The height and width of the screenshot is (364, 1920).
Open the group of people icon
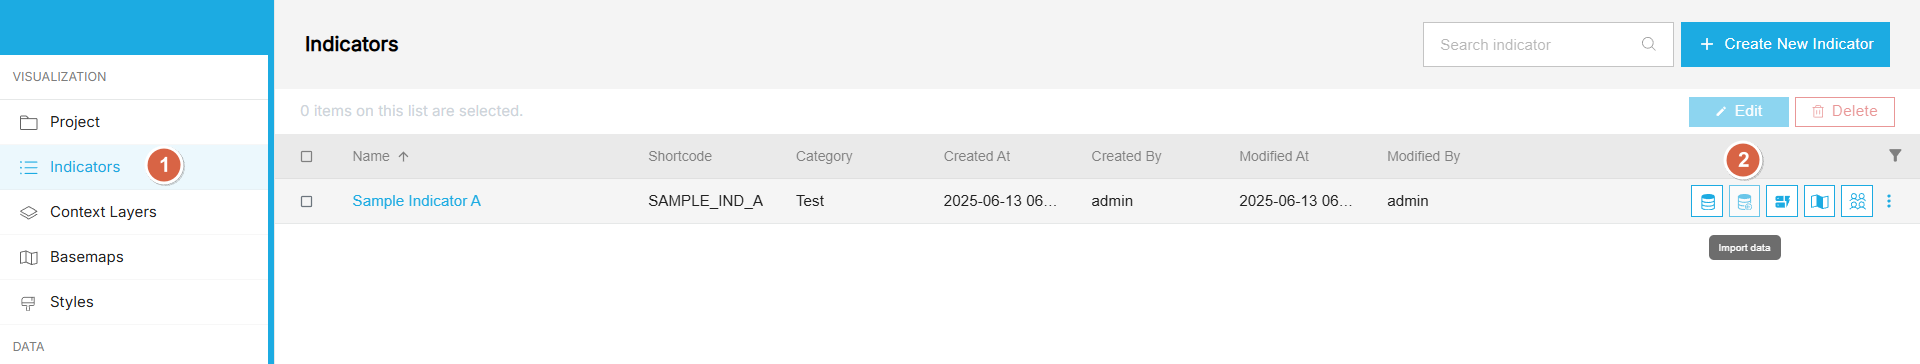point(1857,202)
